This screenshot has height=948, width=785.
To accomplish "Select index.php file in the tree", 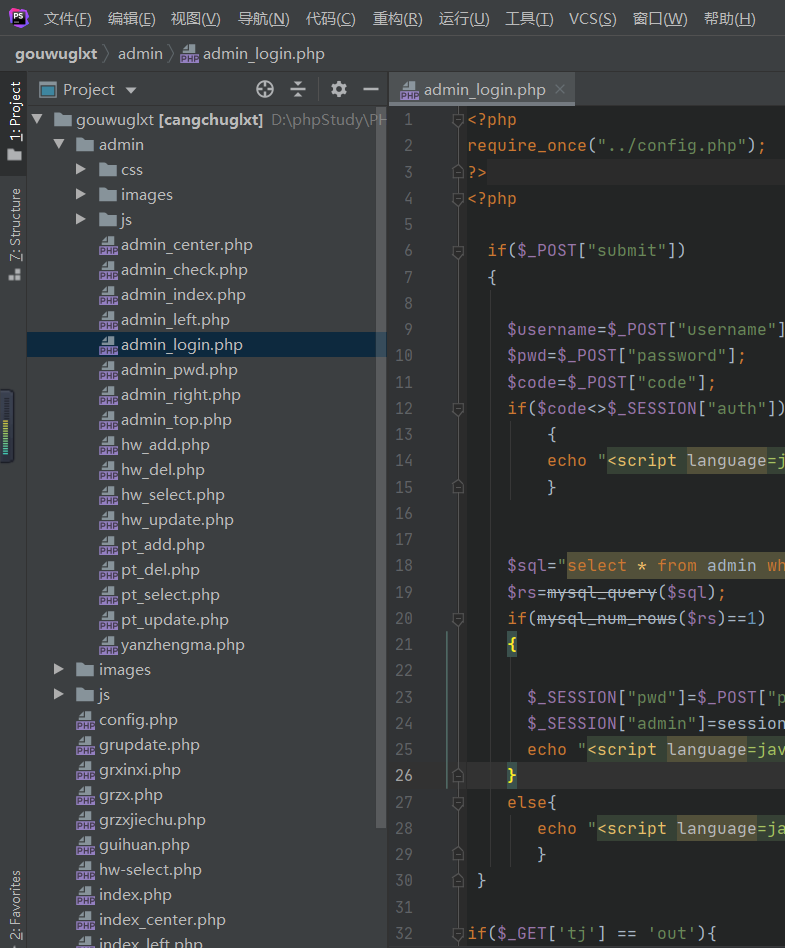I will point(135,895).
